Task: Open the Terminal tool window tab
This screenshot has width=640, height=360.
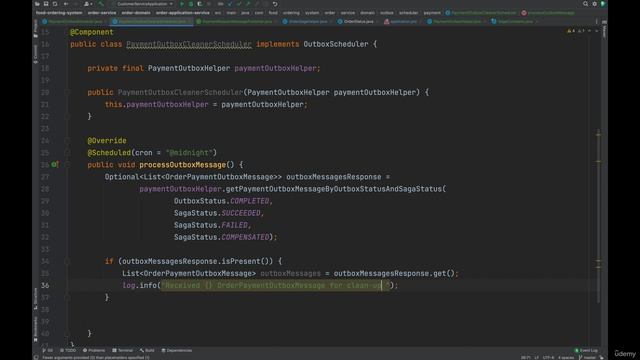Action: [x=123, y=350]
